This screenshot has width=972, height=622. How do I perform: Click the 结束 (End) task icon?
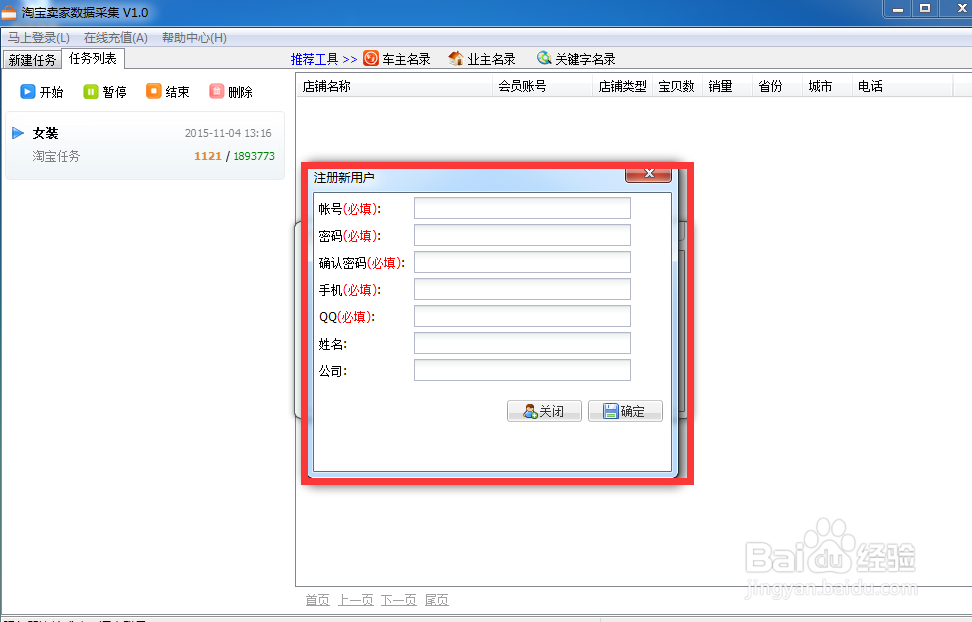[168, 91]
